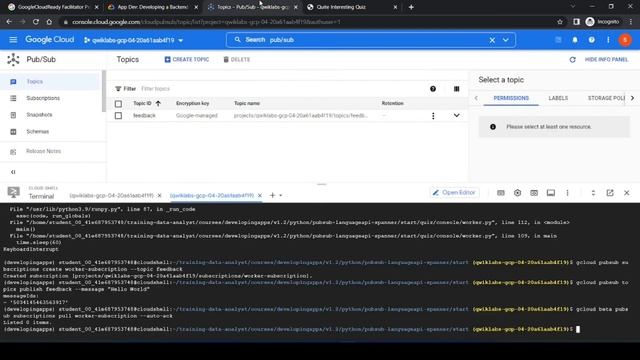The width and height of the screenshot is (640, 360).
Task: Refresh the topics list
Action: pos(572,60)
